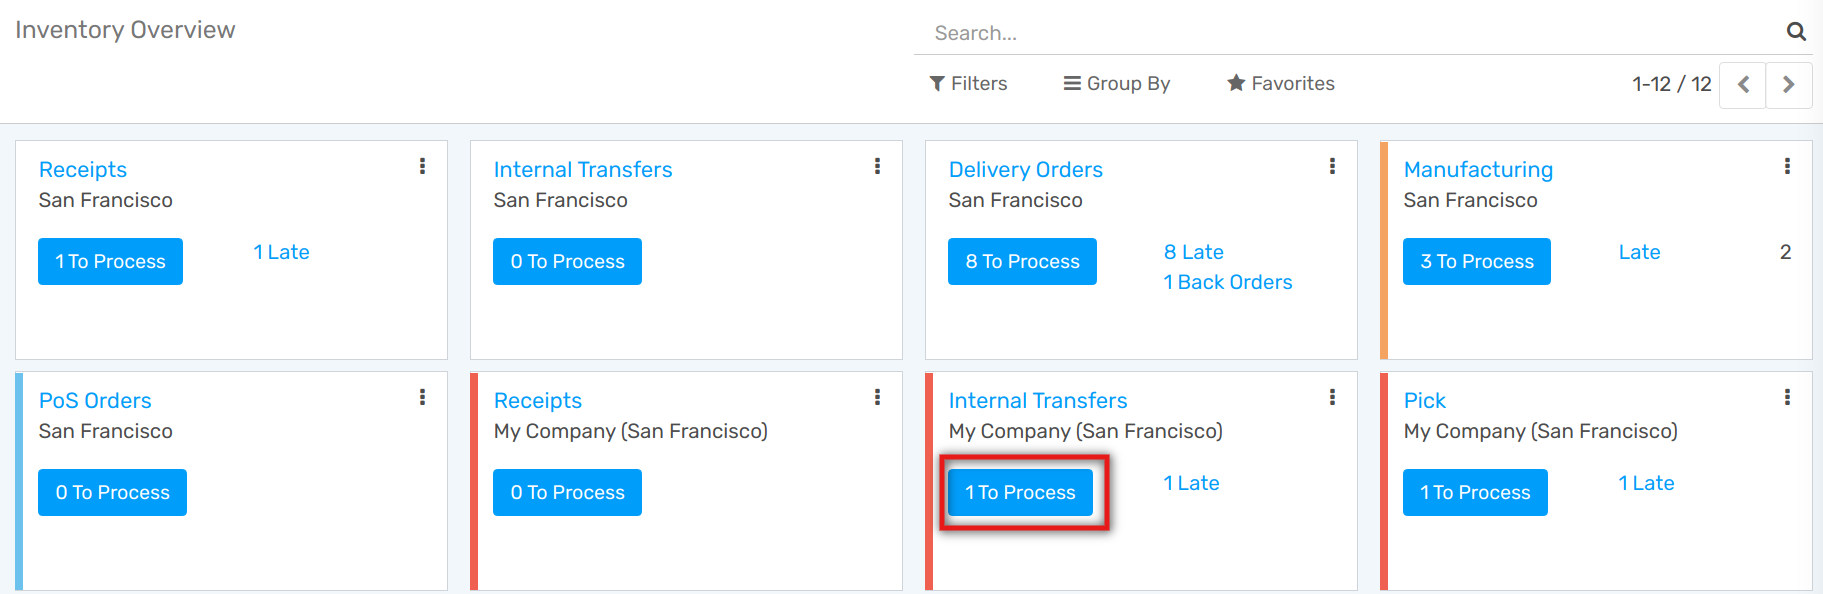Open the kebab menu on Receipts San Francisco card
This screenshot has width=1823, height=594.
pos(422,167)
